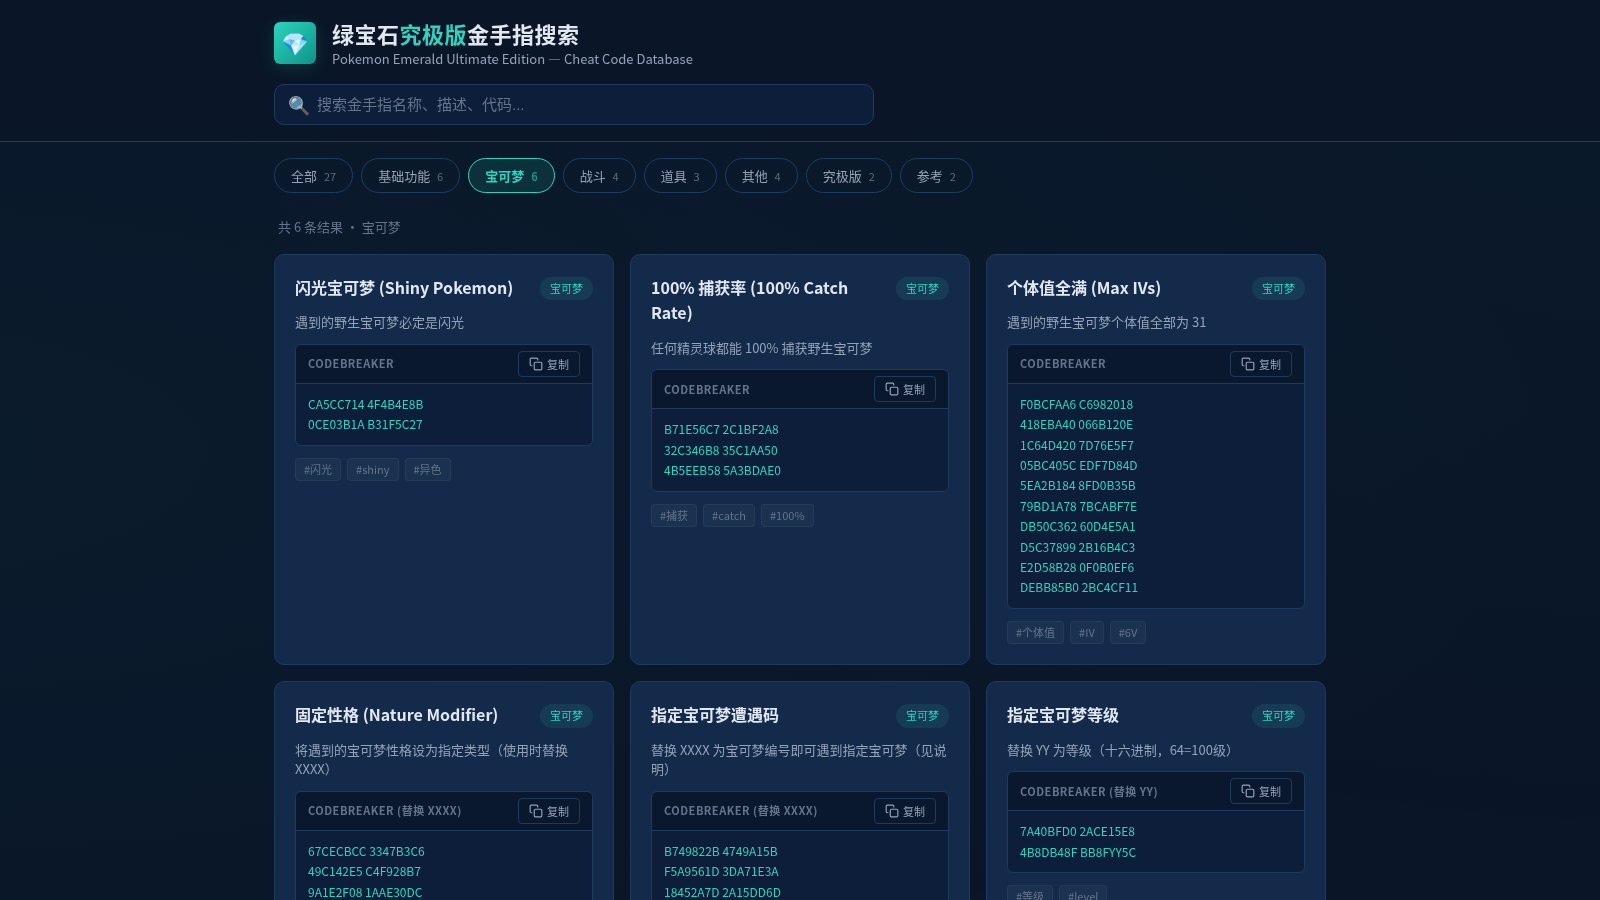This screenshot has height=900, width=1600.
Task: Click the 个体值全满 (Max IVs) title
Action: (1084, 288)
